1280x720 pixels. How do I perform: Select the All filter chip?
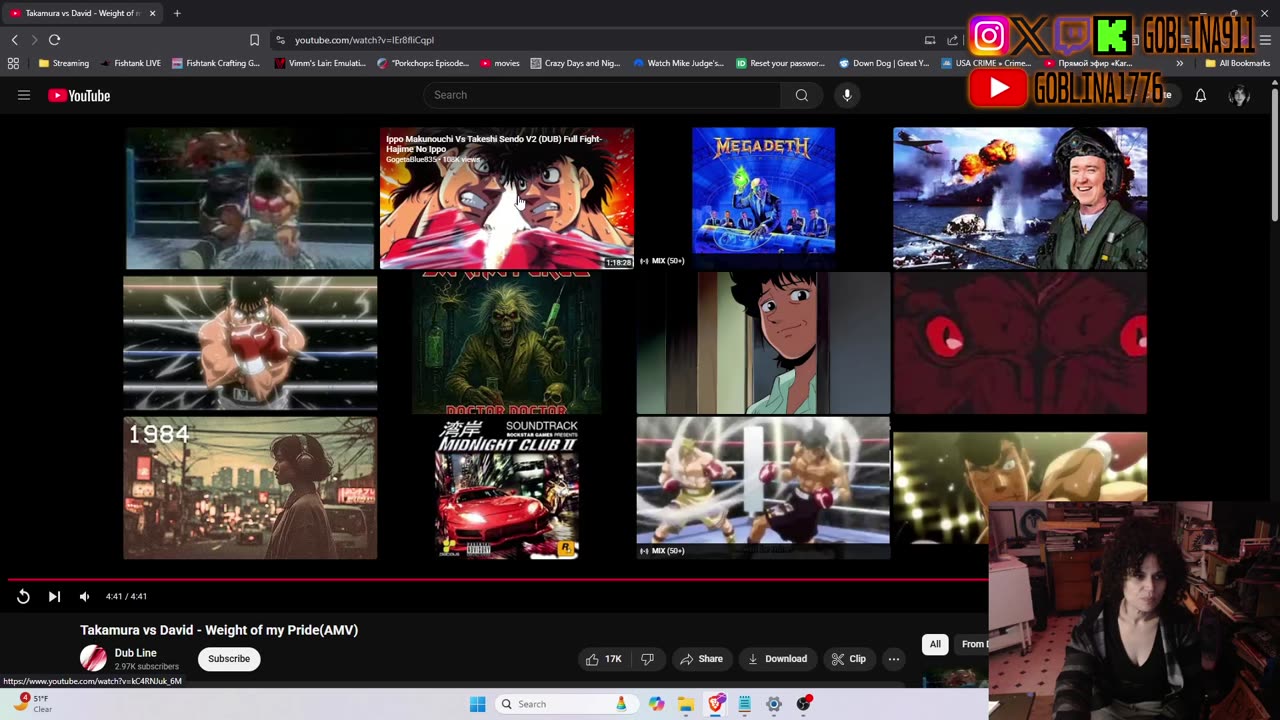pyautogui.click(x=935, y=644)
